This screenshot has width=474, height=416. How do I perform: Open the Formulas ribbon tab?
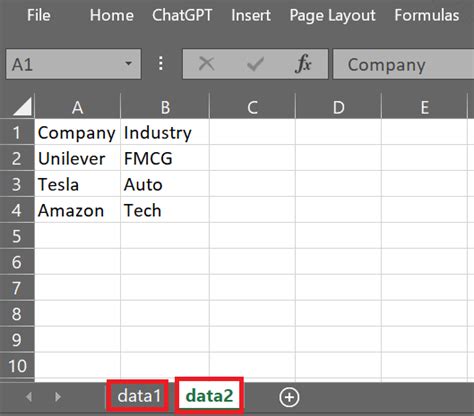coord(427,15)
